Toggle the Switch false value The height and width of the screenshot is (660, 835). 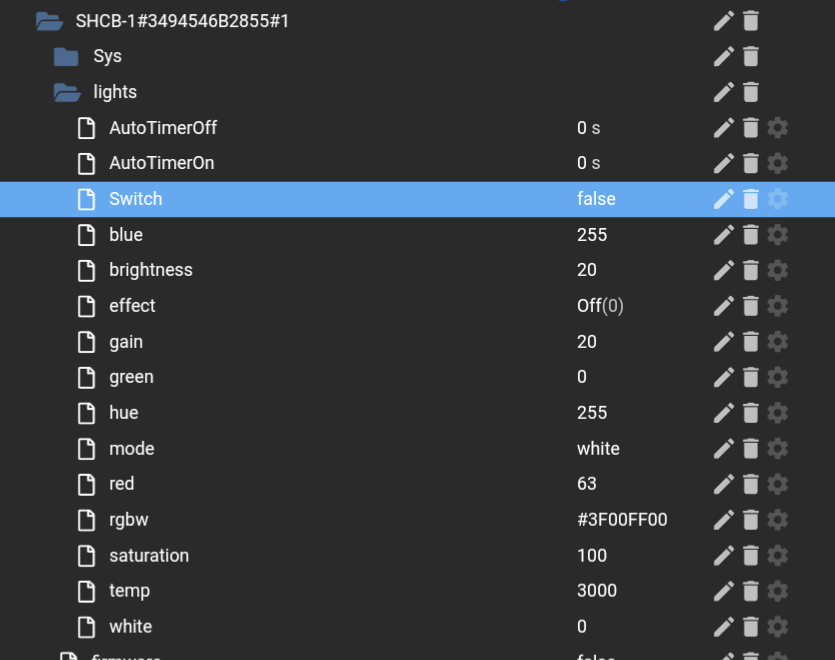point(596,199)
